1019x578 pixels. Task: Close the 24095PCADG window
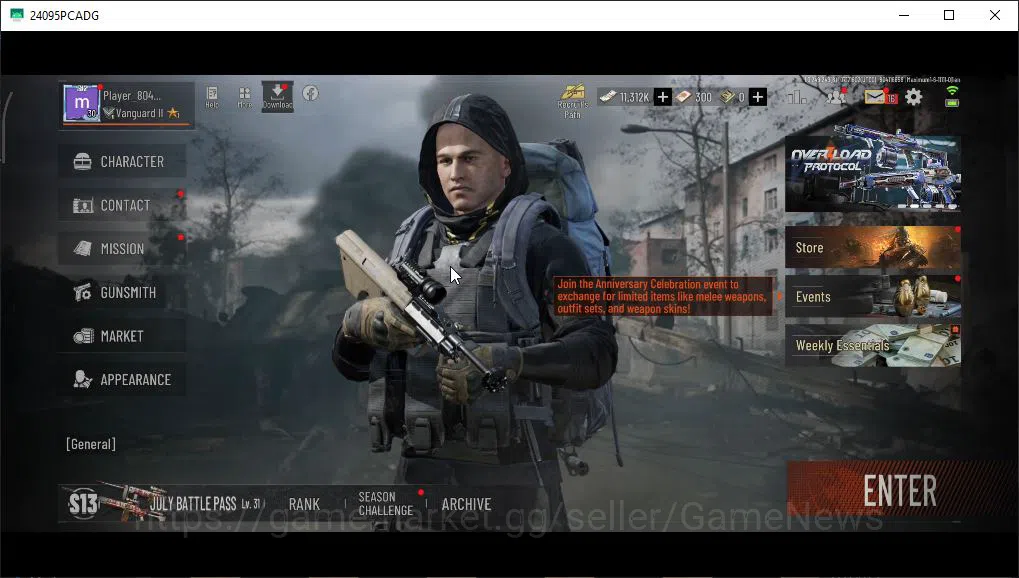pos(994,15)
